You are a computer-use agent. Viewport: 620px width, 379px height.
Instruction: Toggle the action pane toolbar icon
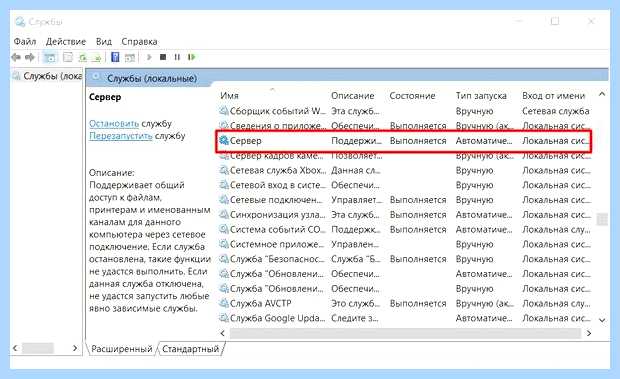[x=130, y=58]
